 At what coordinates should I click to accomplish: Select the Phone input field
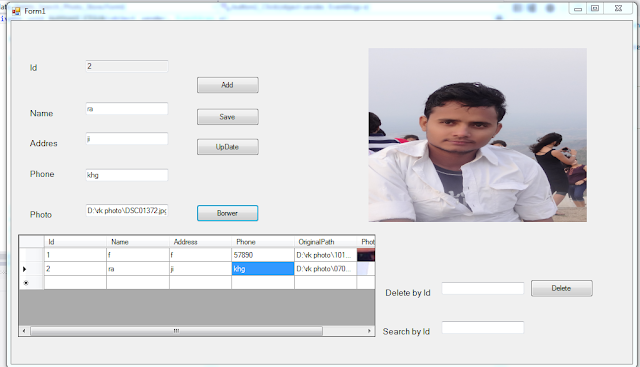(127, 175)
